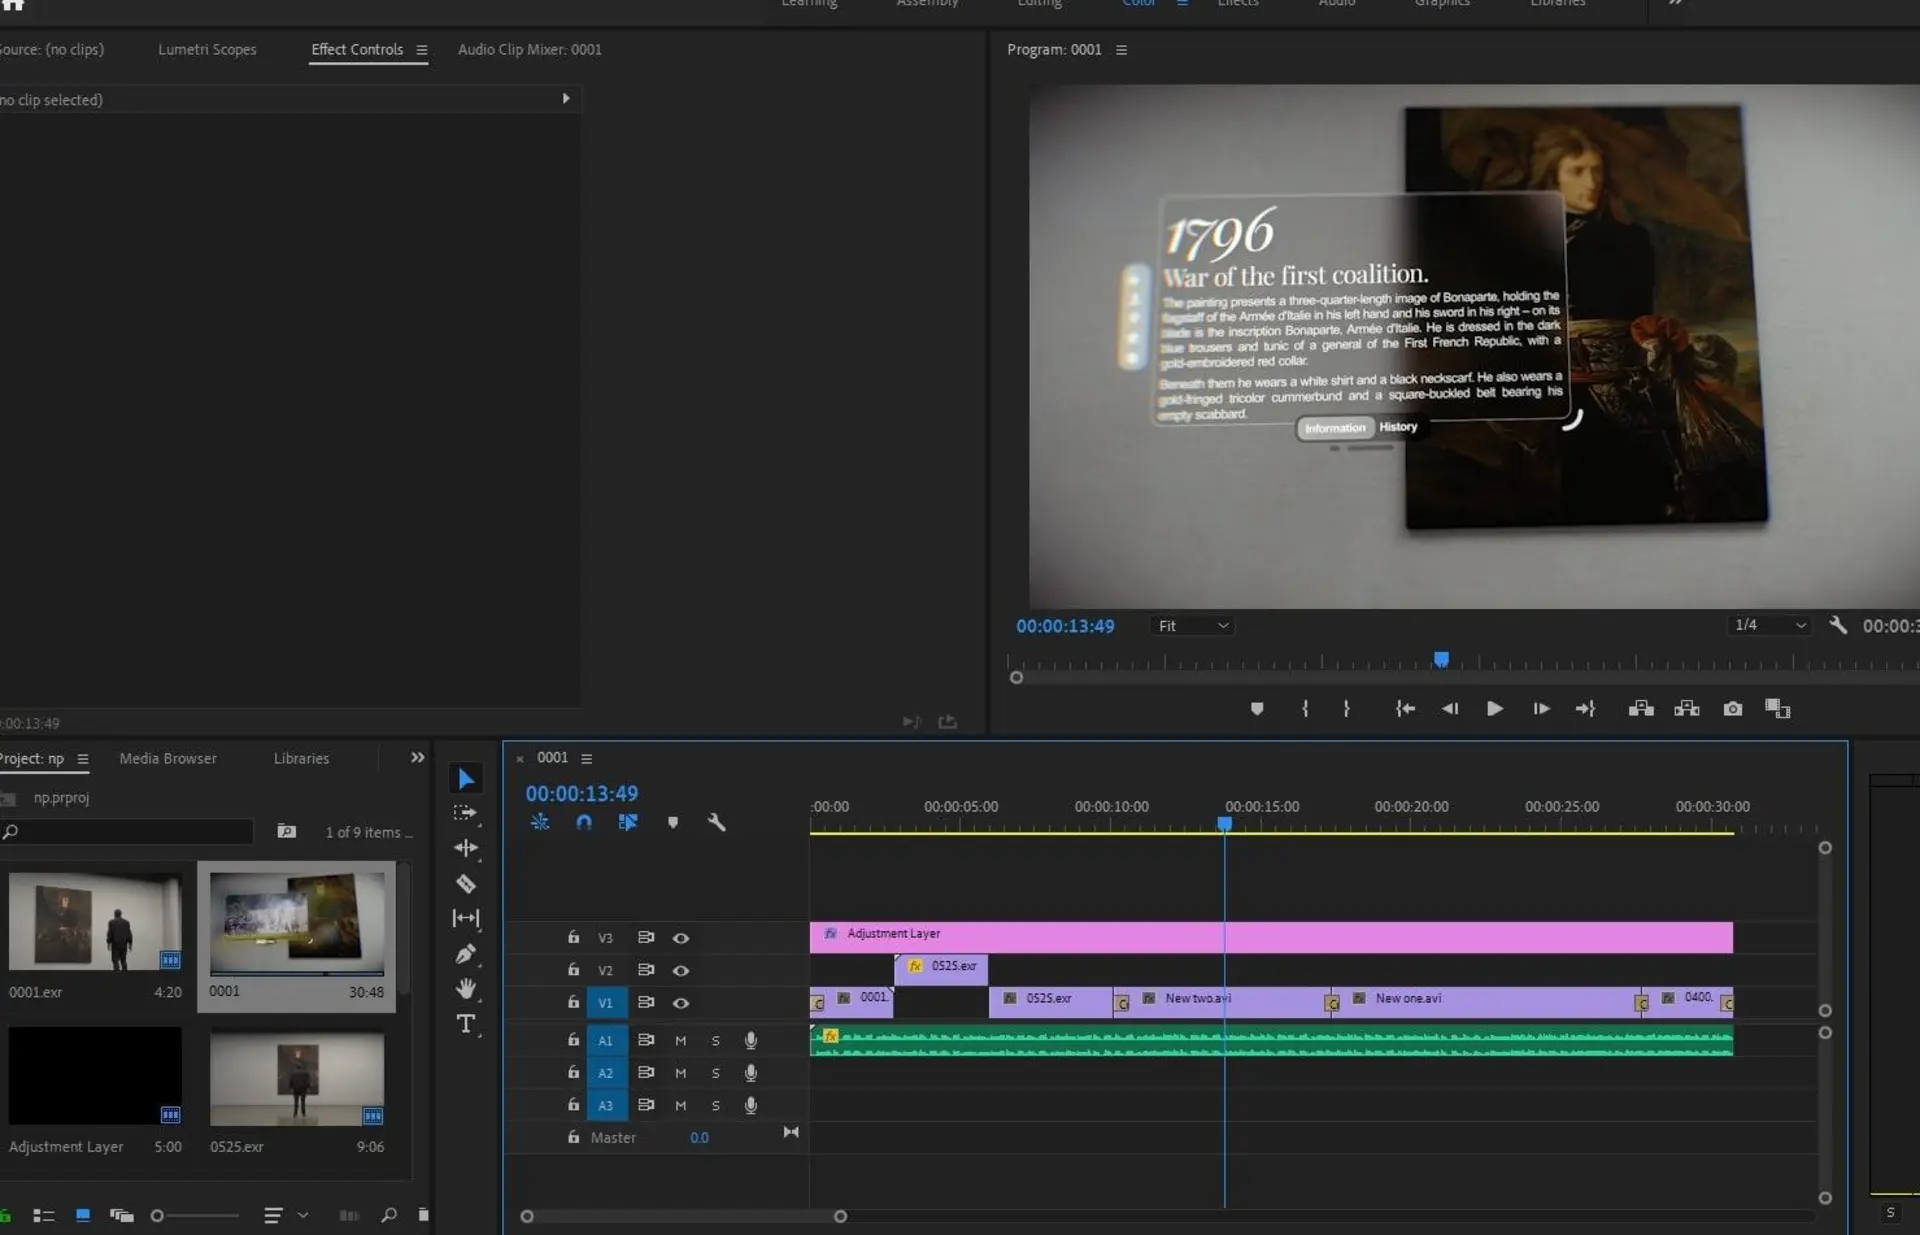Expand the sequence panel menu

coord(586,757)
